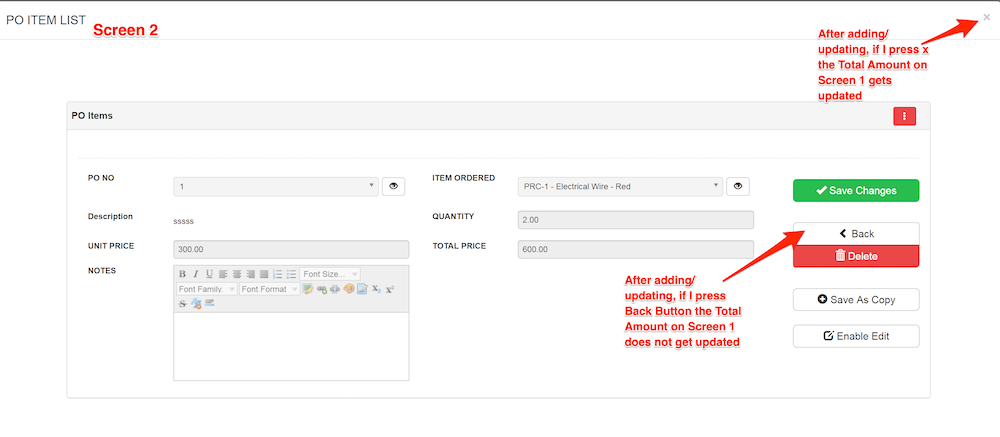Click the add image icon in editor

tap(308, 289)
